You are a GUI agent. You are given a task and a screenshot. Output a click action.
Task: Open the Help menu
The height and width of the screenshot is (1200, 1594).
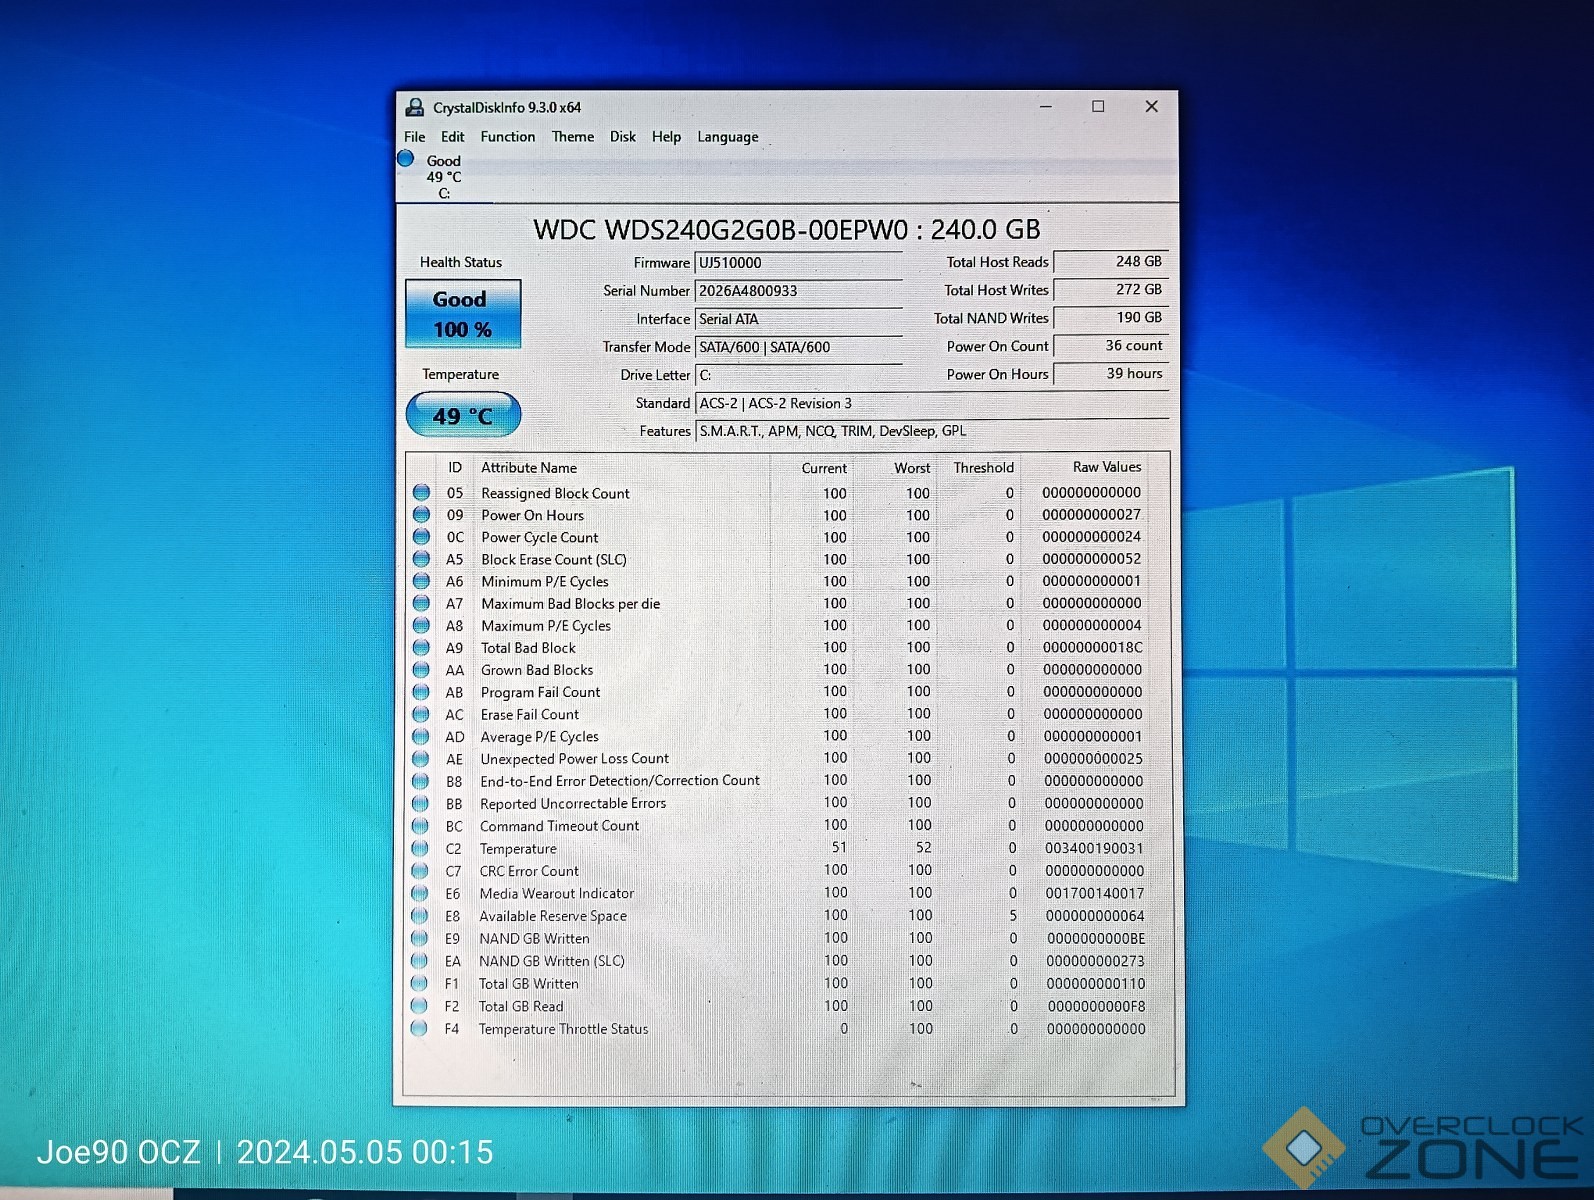coord(666,137)
